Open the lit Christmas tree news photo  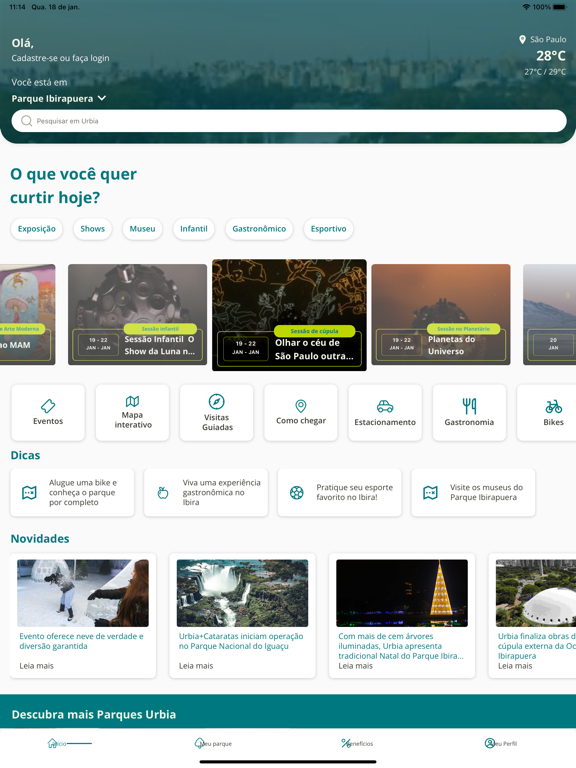402,593
